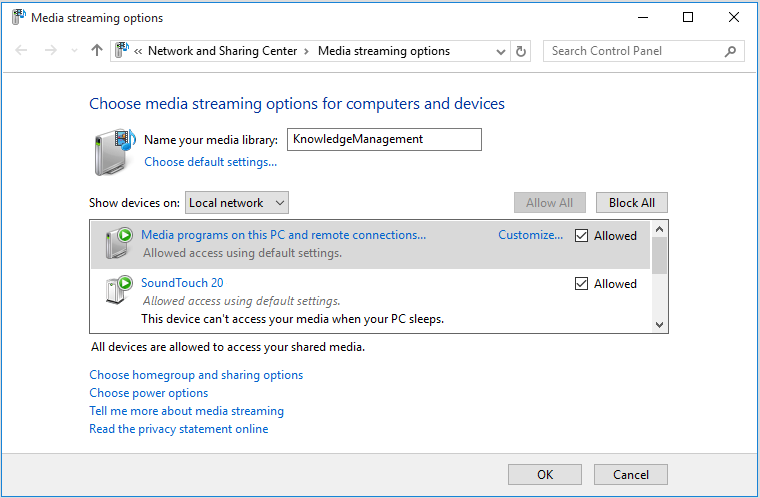Open the Show devices on dropdown
The image size is (760, 498).
pyautogui.click(x=237, y=203)
